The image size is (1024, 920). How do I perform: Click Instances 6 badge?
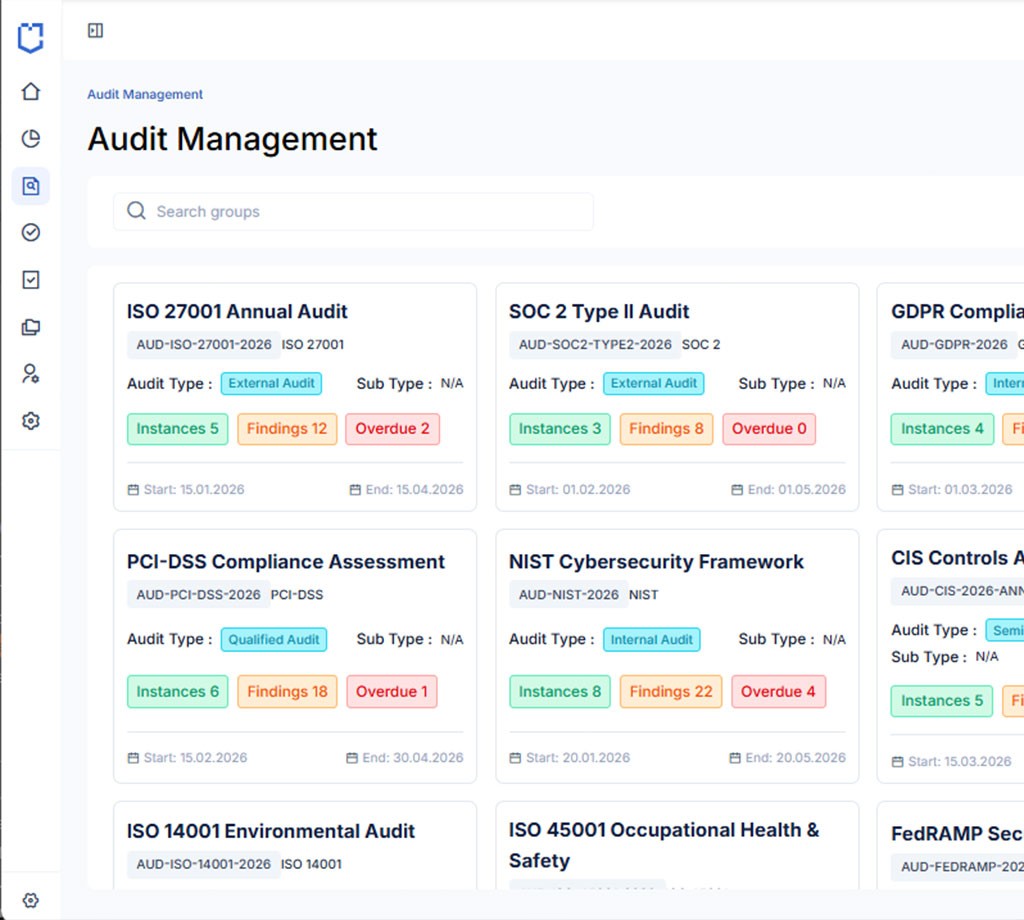178,691
